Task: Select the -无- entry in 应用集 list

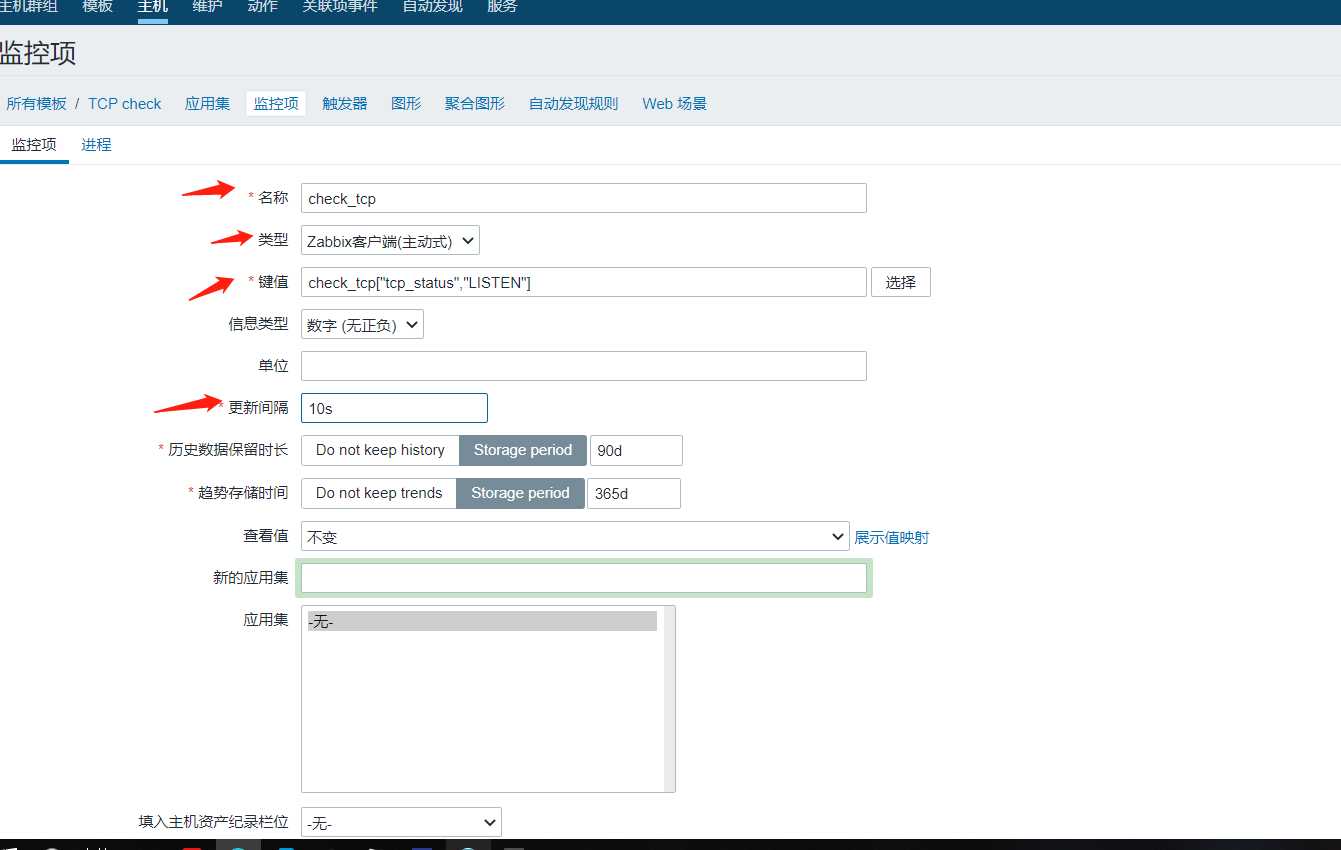Action: (482, 621)
